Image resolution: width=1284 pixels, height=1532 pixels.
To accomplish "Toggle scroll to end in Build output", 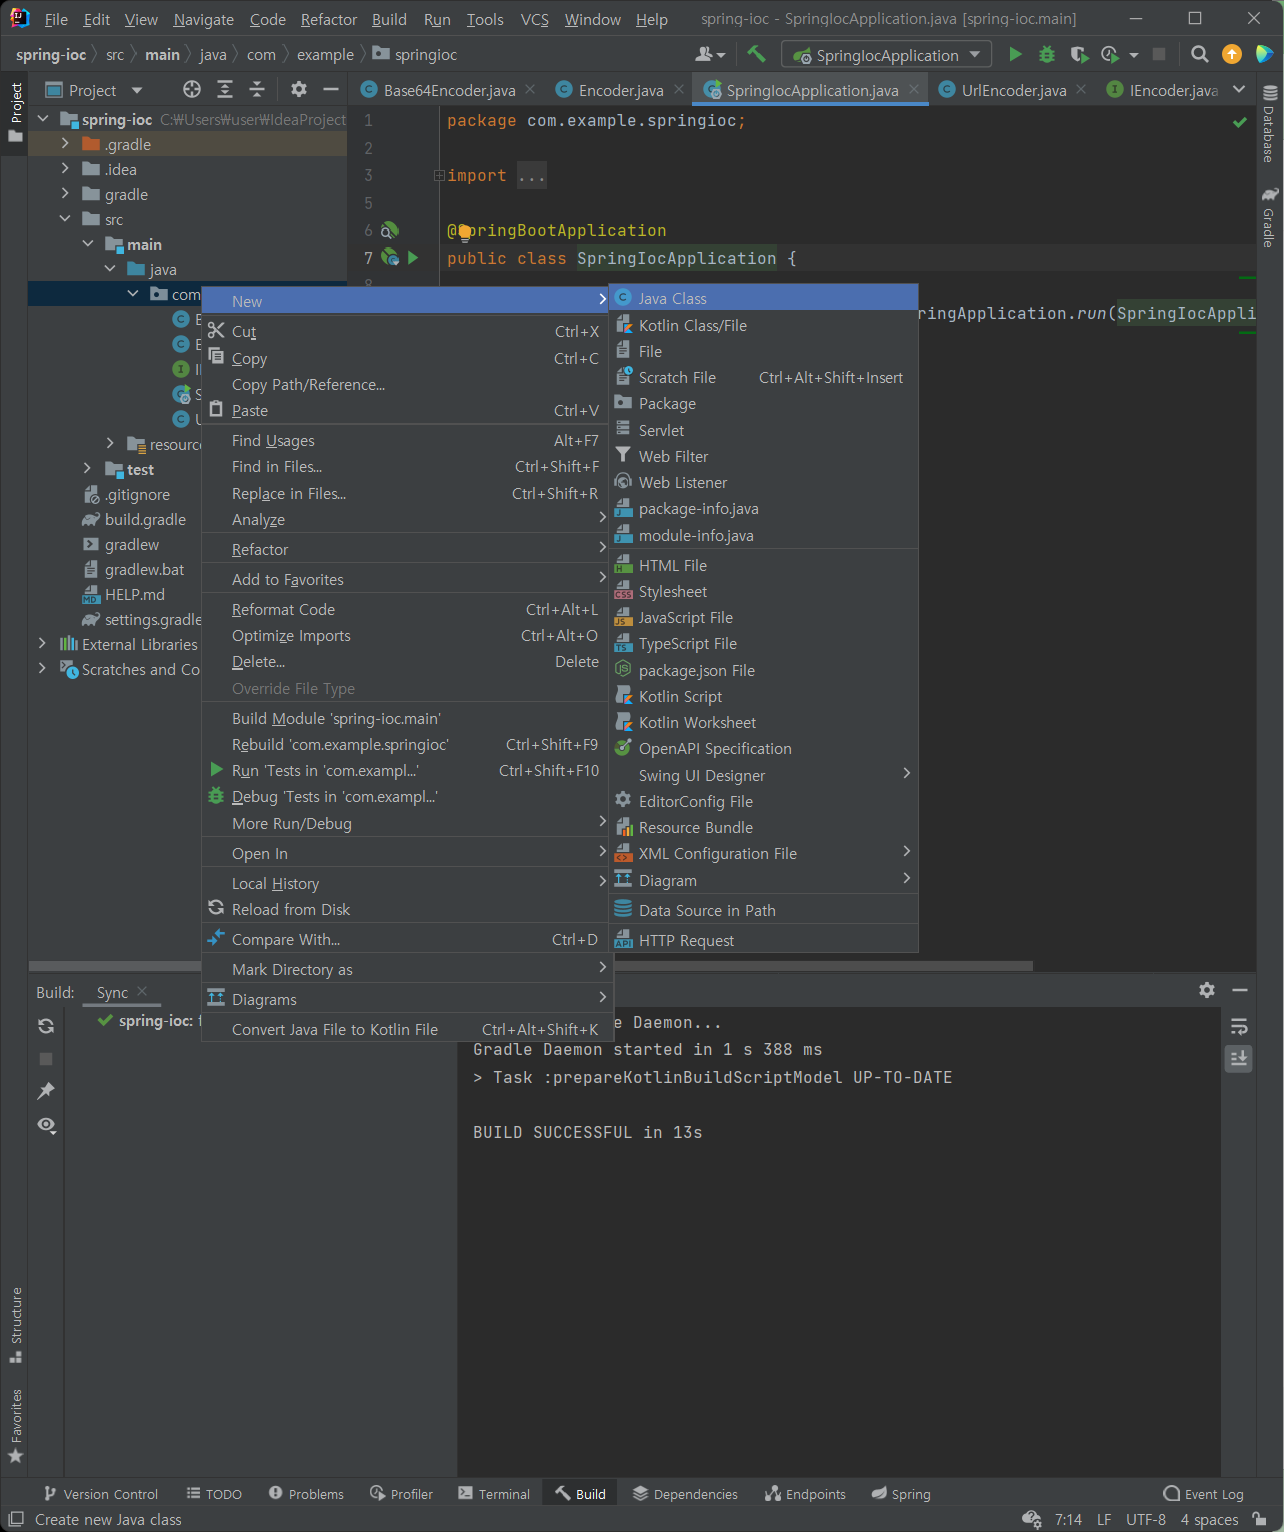I will (1239, 1058).
